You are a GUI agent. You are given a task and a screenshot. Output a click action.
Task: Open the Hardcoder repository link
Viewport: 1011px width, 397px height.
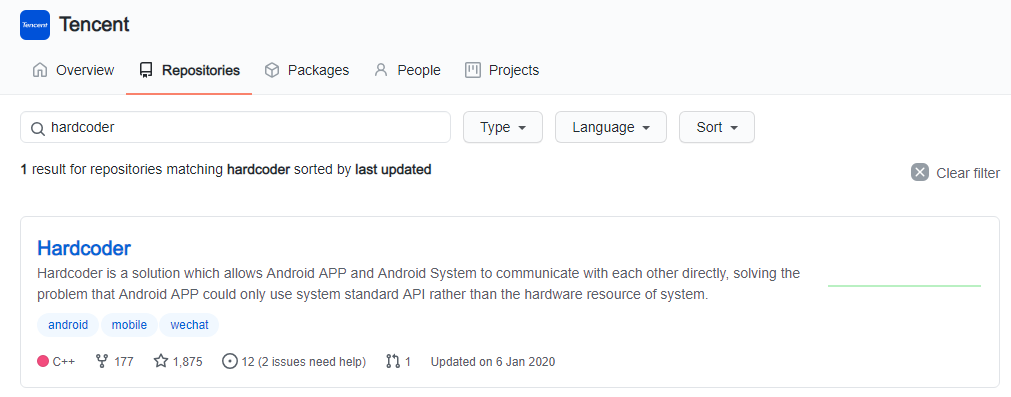coord(84,247)
